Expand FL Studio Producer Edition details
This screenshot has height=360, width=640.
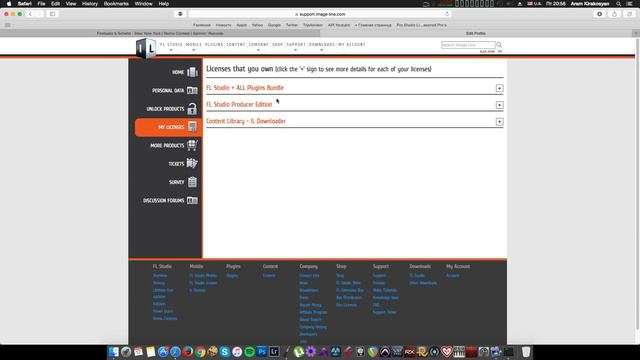click(x=499, y=105)
